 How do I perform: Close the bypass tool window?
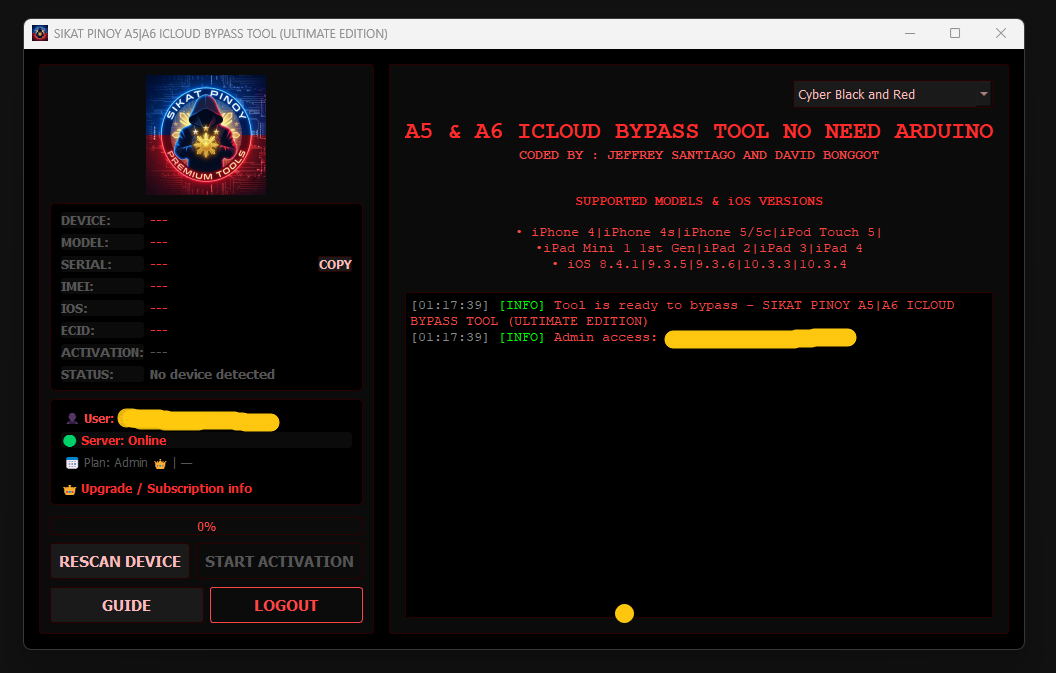tap(1001, 33)
